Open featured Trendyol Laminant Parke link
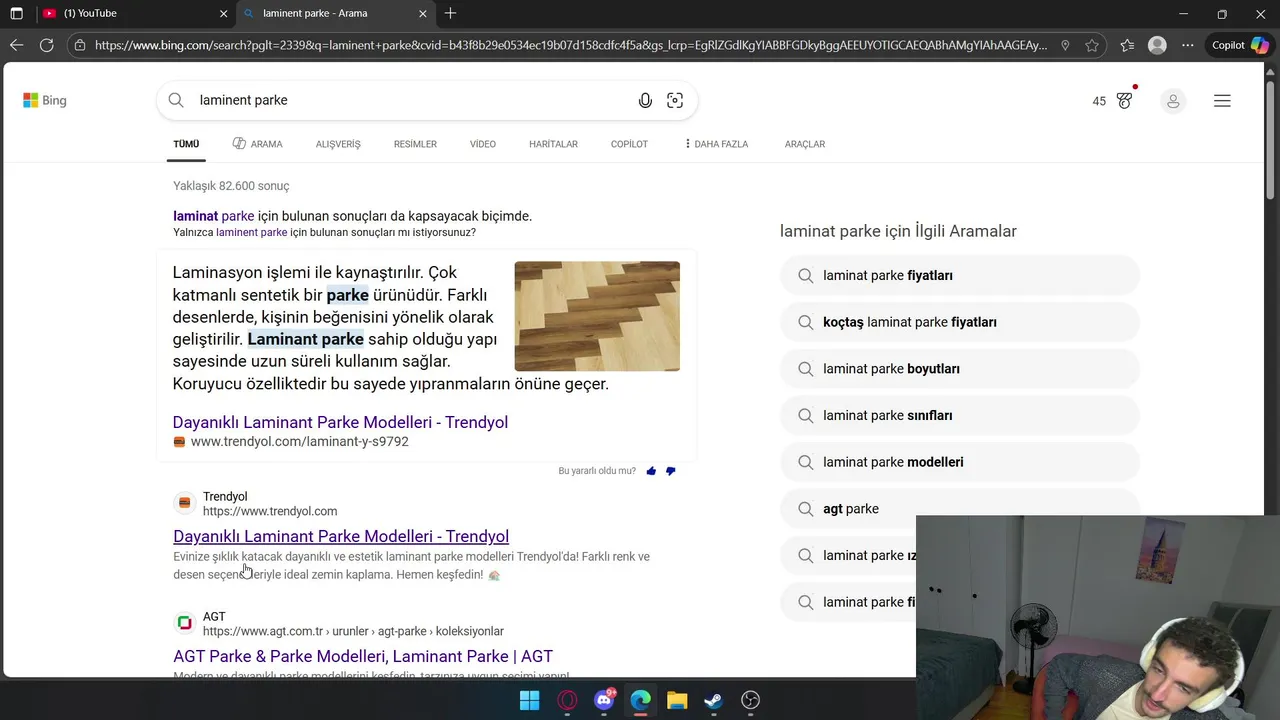Image resolution: width=1280 pixels, height=720 pixels. click(340, 422)
